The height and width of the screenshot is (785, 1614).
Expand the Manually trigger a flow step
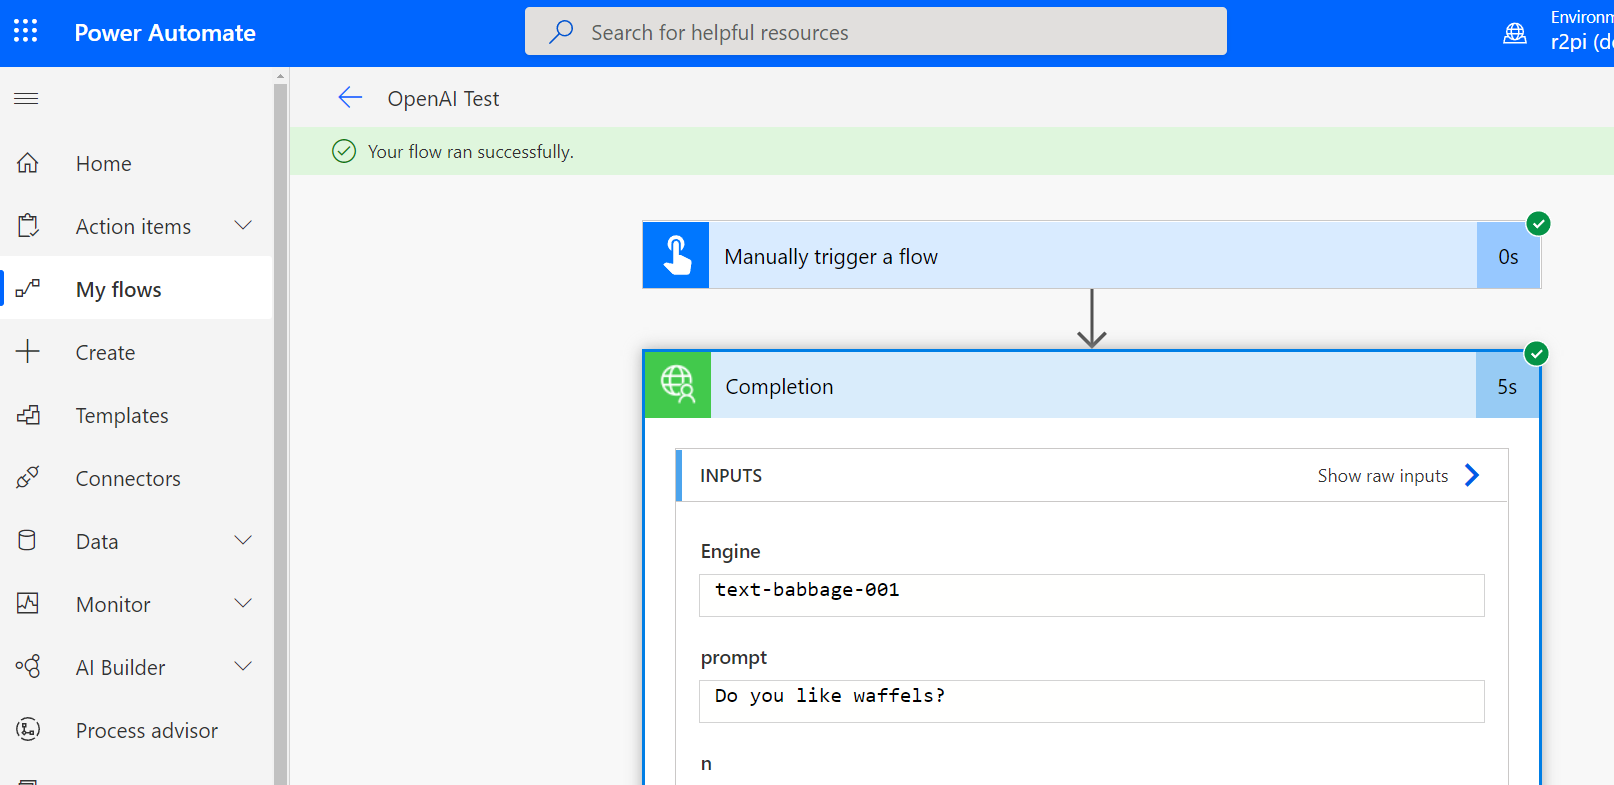click(1092, 255)
